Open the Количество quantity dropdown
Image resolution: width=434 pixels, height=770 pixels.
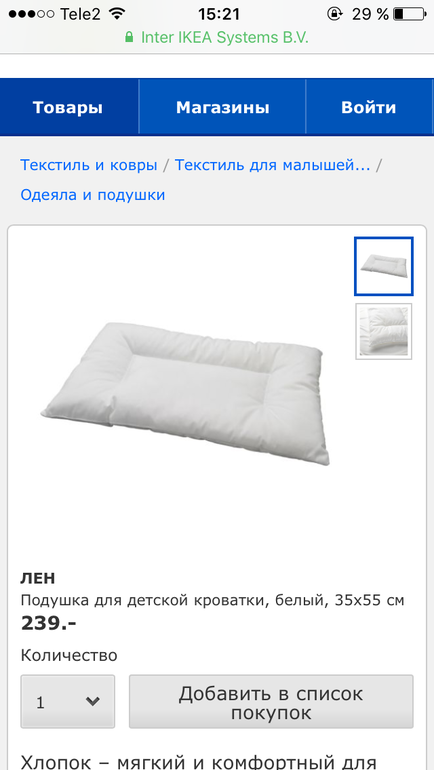tap(68, 702)
